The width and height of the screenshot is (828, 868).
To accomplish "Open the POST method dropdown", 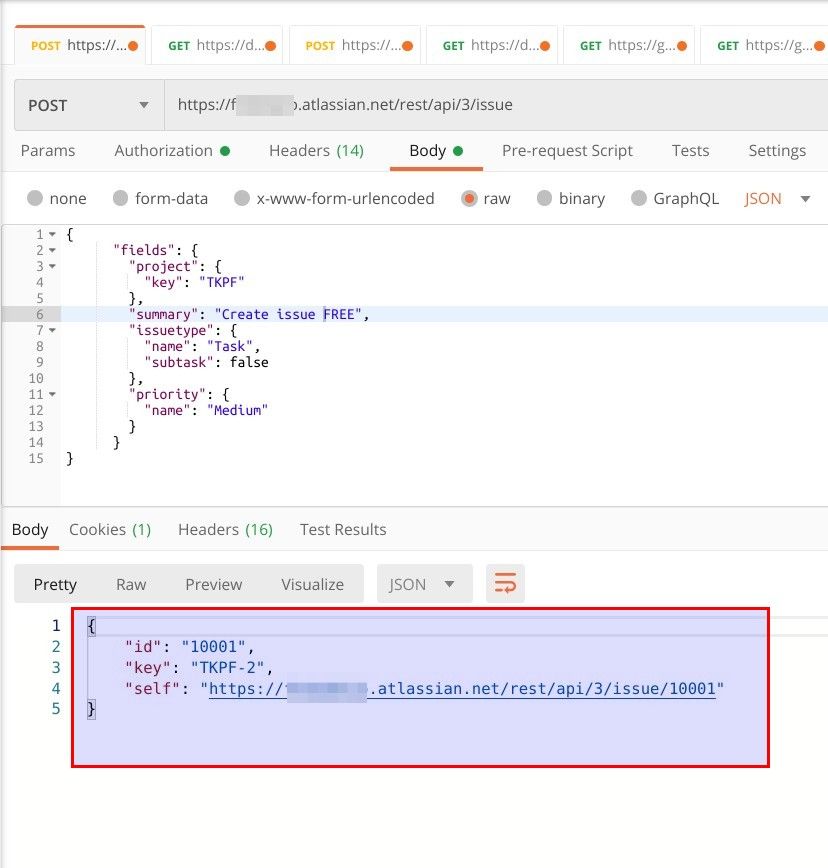I will pyautogui.click(x=89, y=105).
